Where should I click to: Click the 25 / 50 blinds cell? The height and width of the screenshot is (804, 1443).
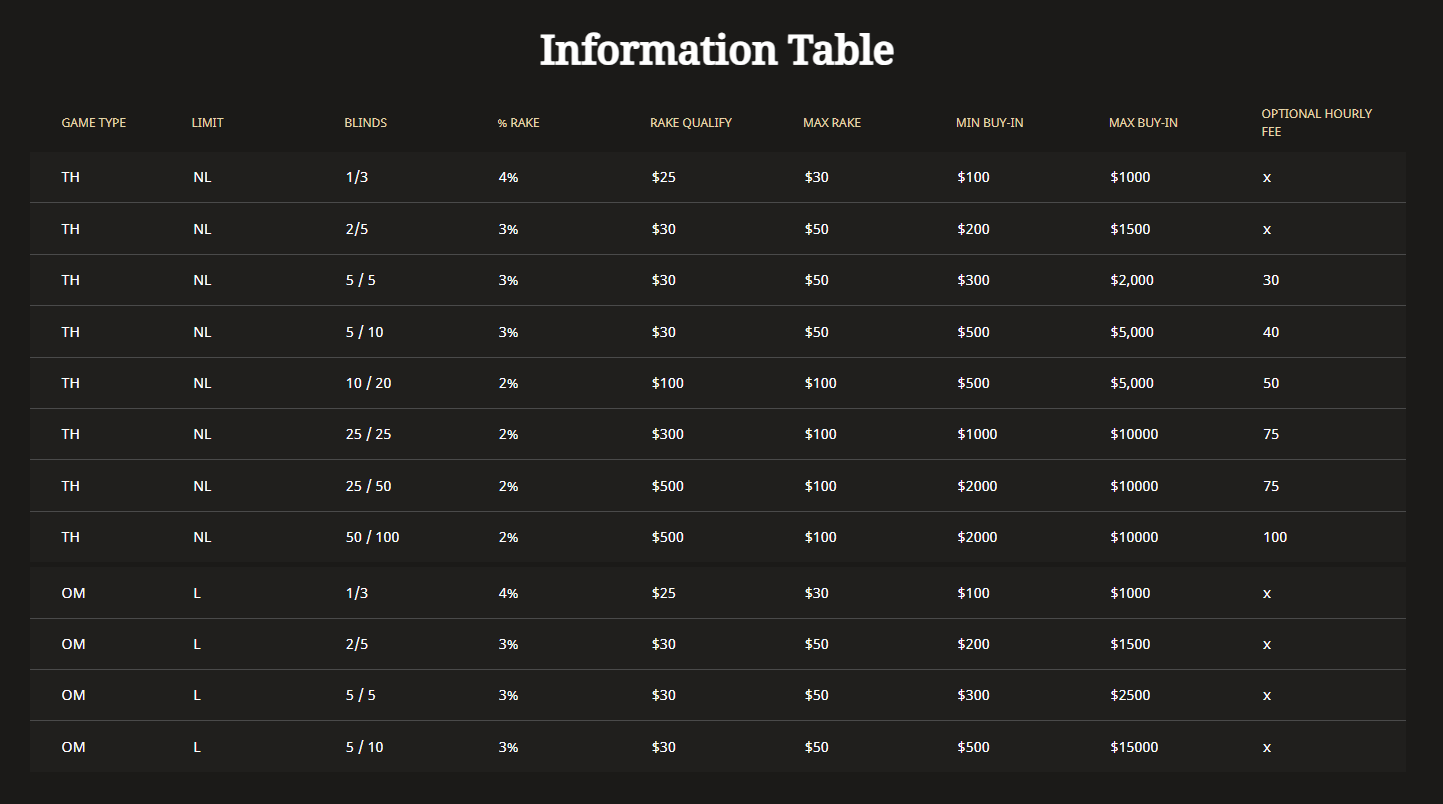click(368, 486)
